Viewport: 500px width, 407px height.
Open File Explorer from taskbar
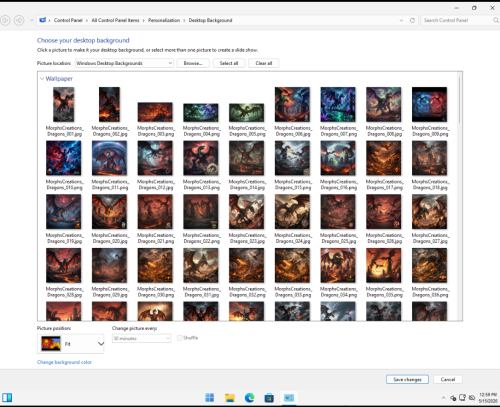point(230,397)
